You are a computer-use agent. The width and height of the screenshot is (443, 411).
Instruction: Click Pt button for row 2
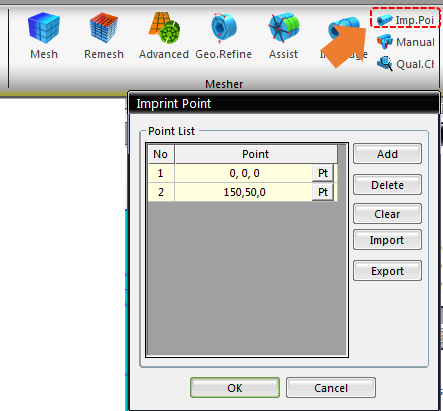point(323,192)
